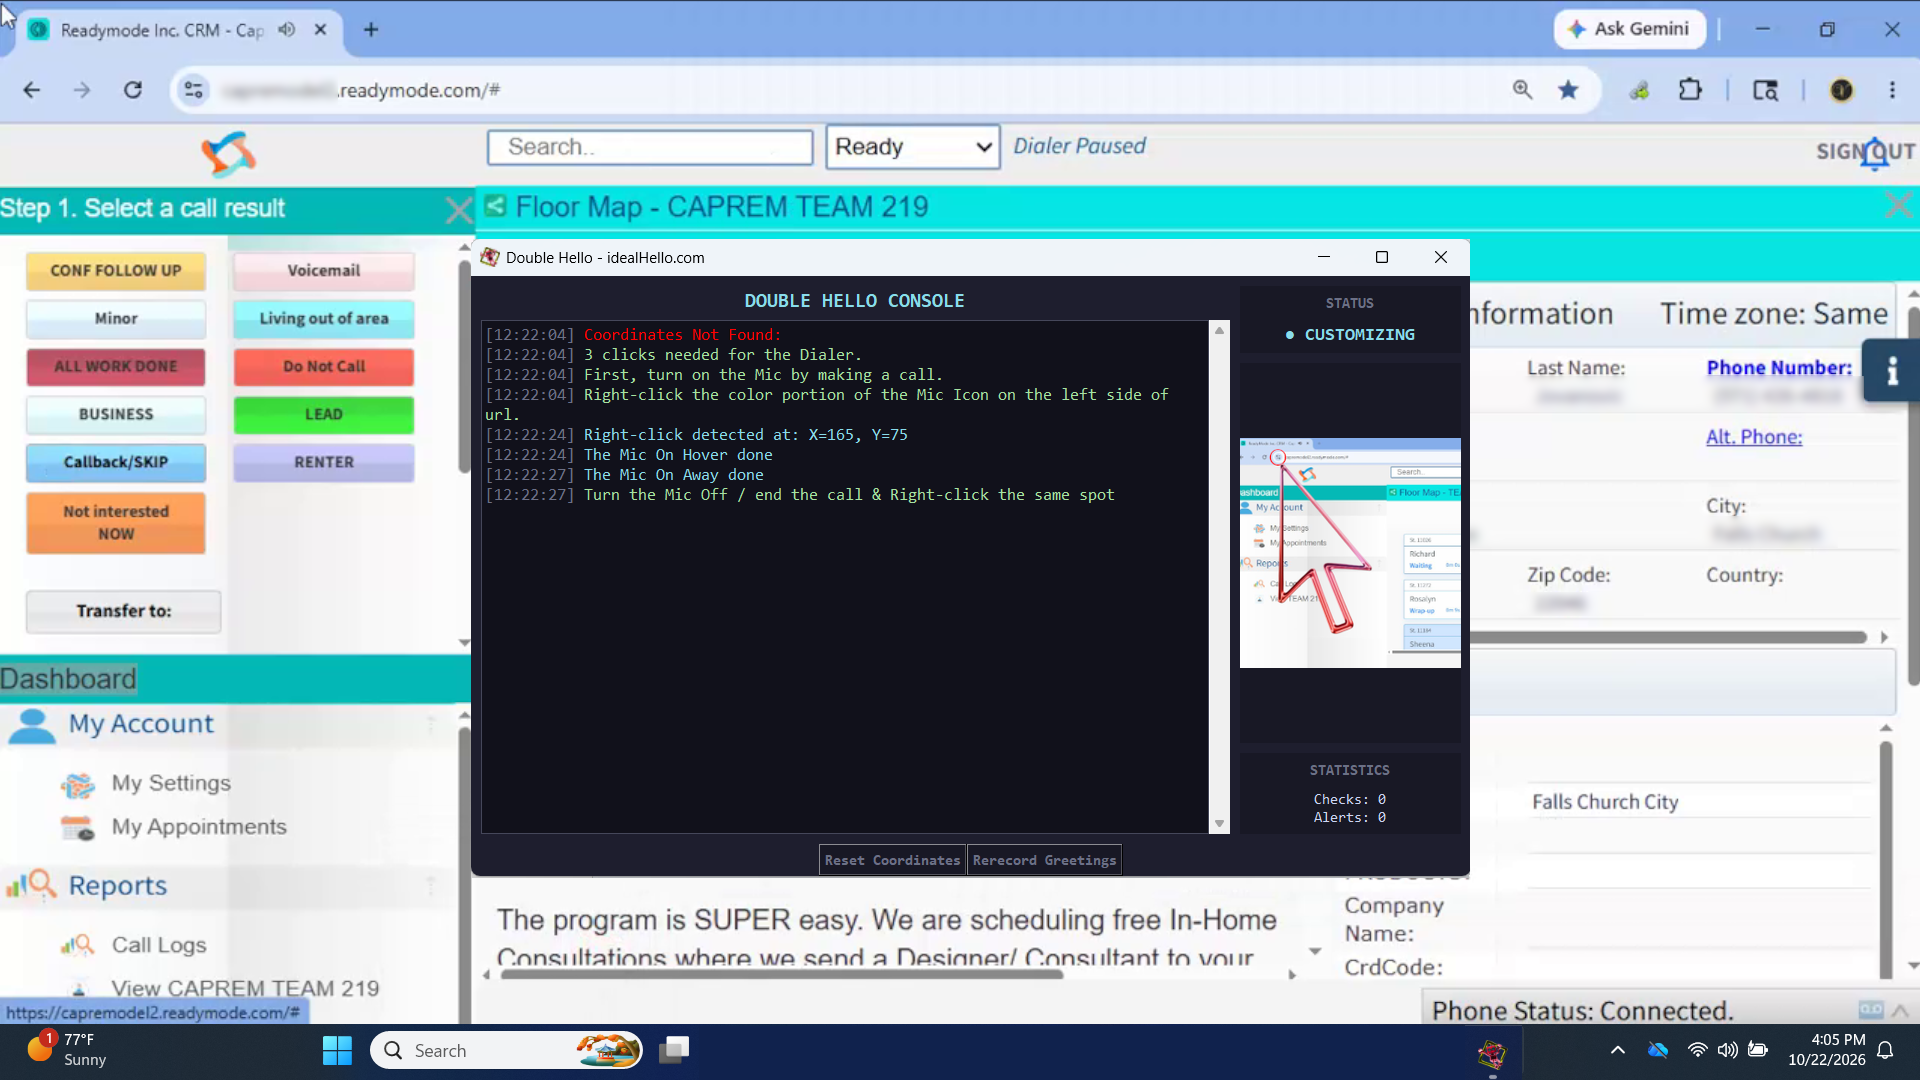Select Do Not Call result
This screenshot has height=1080, width=1920.
coord(324,367)
